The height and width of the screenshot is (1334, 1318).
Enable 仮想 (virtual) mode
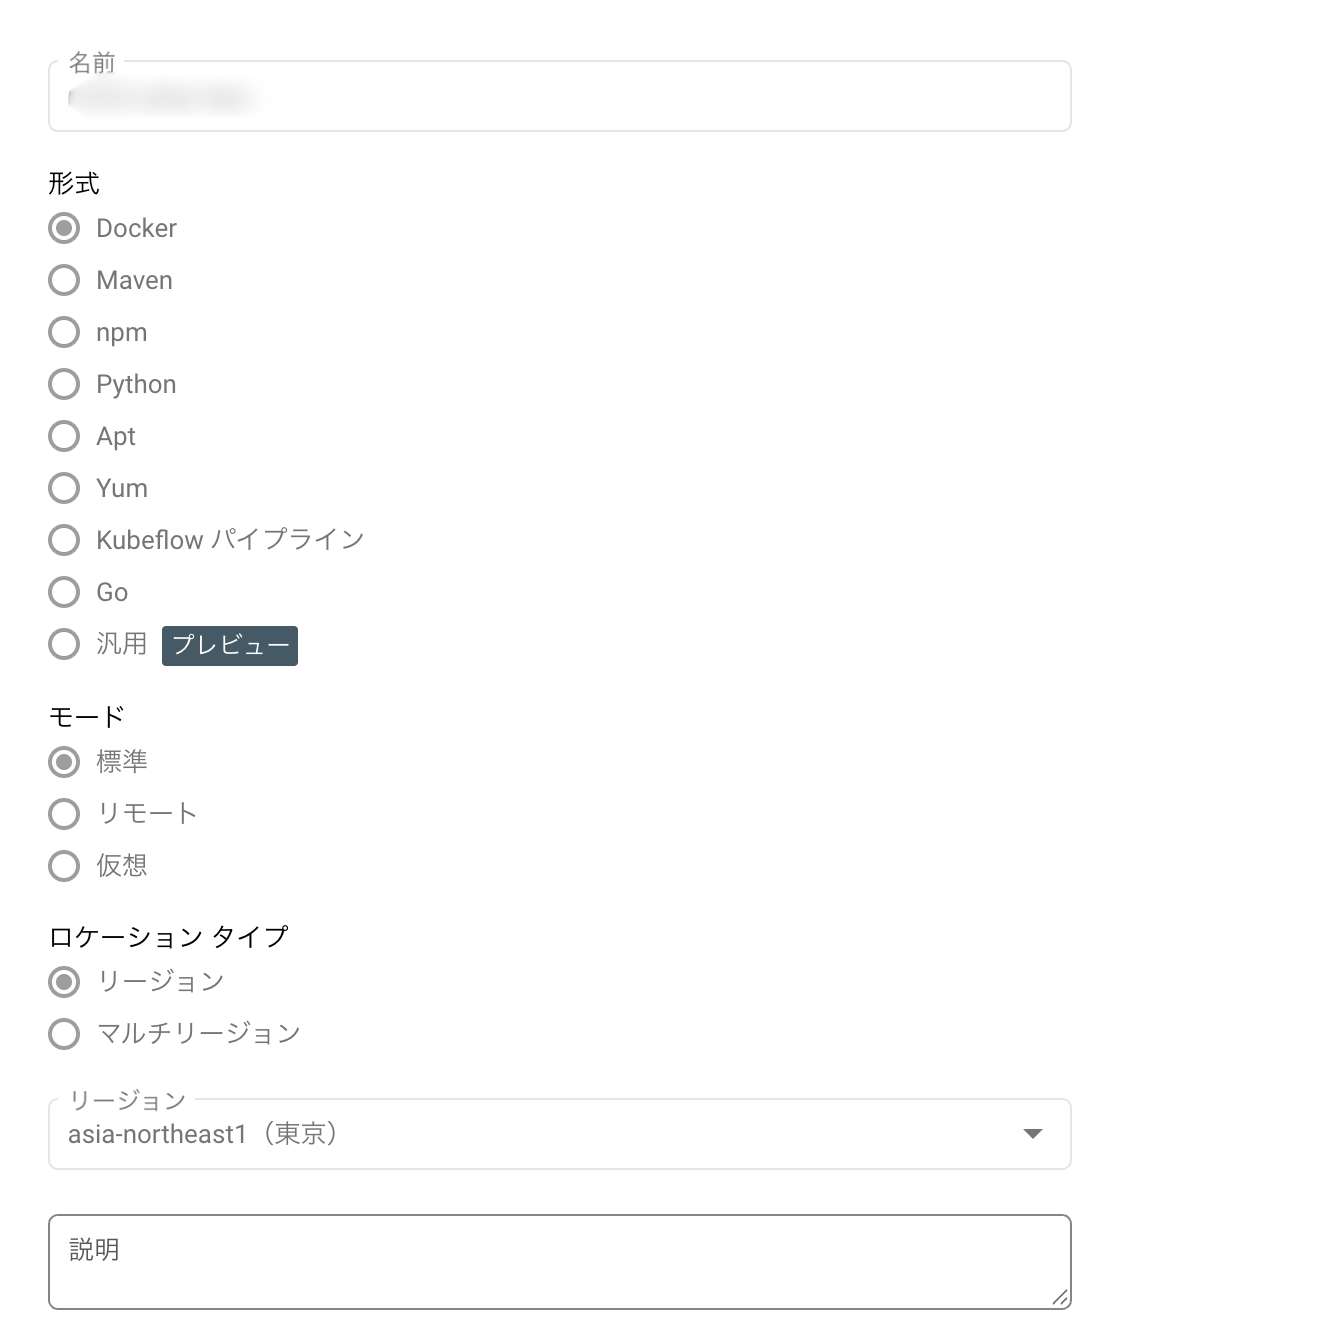64,866
